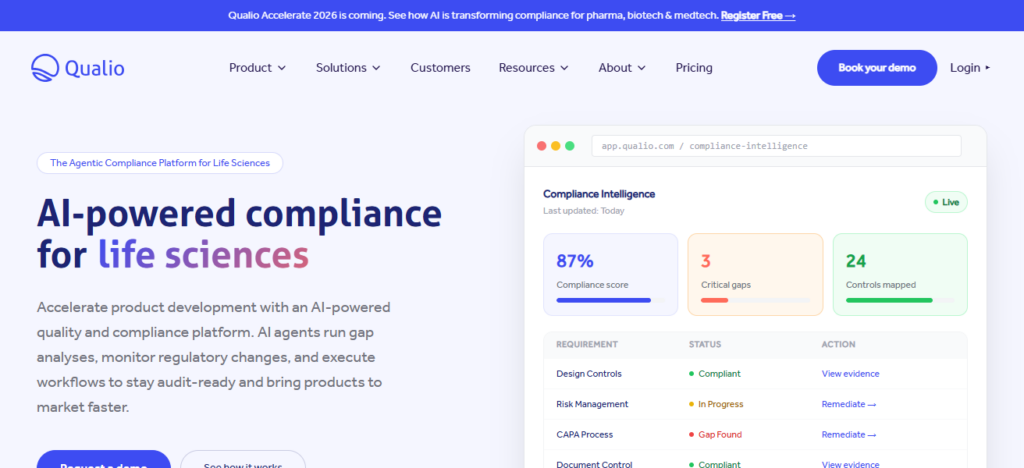Click the gradient life sciences text
Image resolution: width=1024 pixels, height=468 pixels.
[203, 255]
